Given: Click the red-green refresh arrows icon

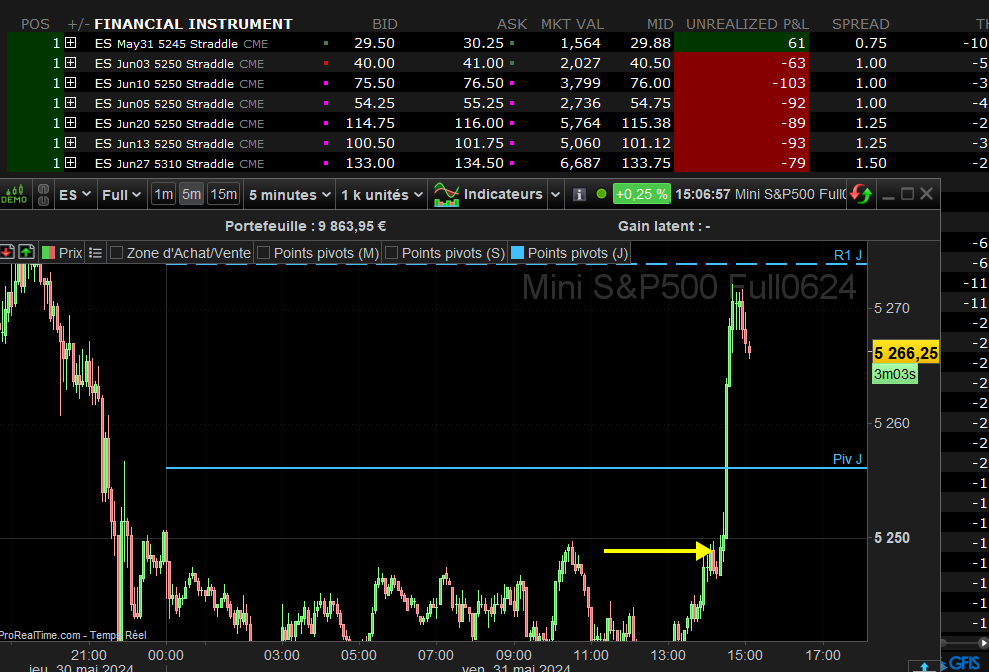Looking at the screenshot, I should [860, 194].
